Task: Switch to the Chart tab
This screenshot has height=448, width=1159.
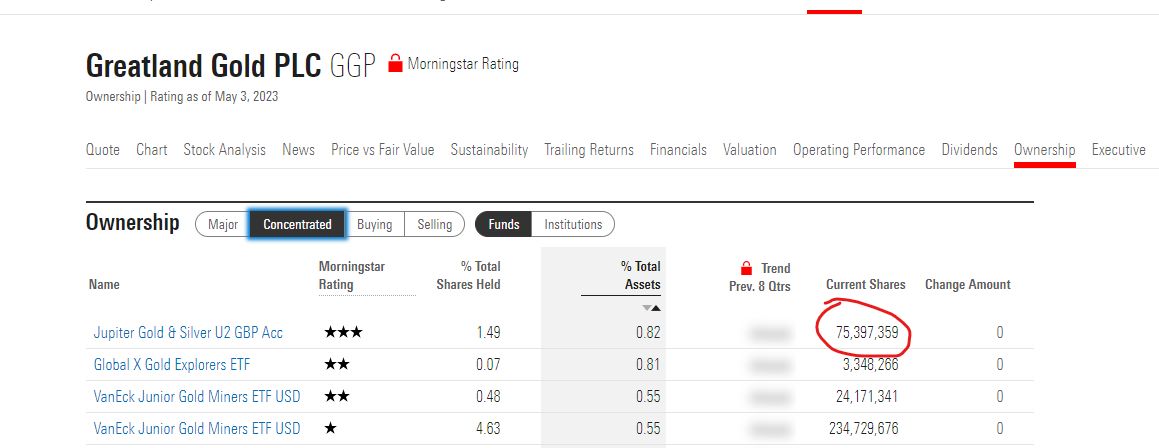Action: point(152,150)
